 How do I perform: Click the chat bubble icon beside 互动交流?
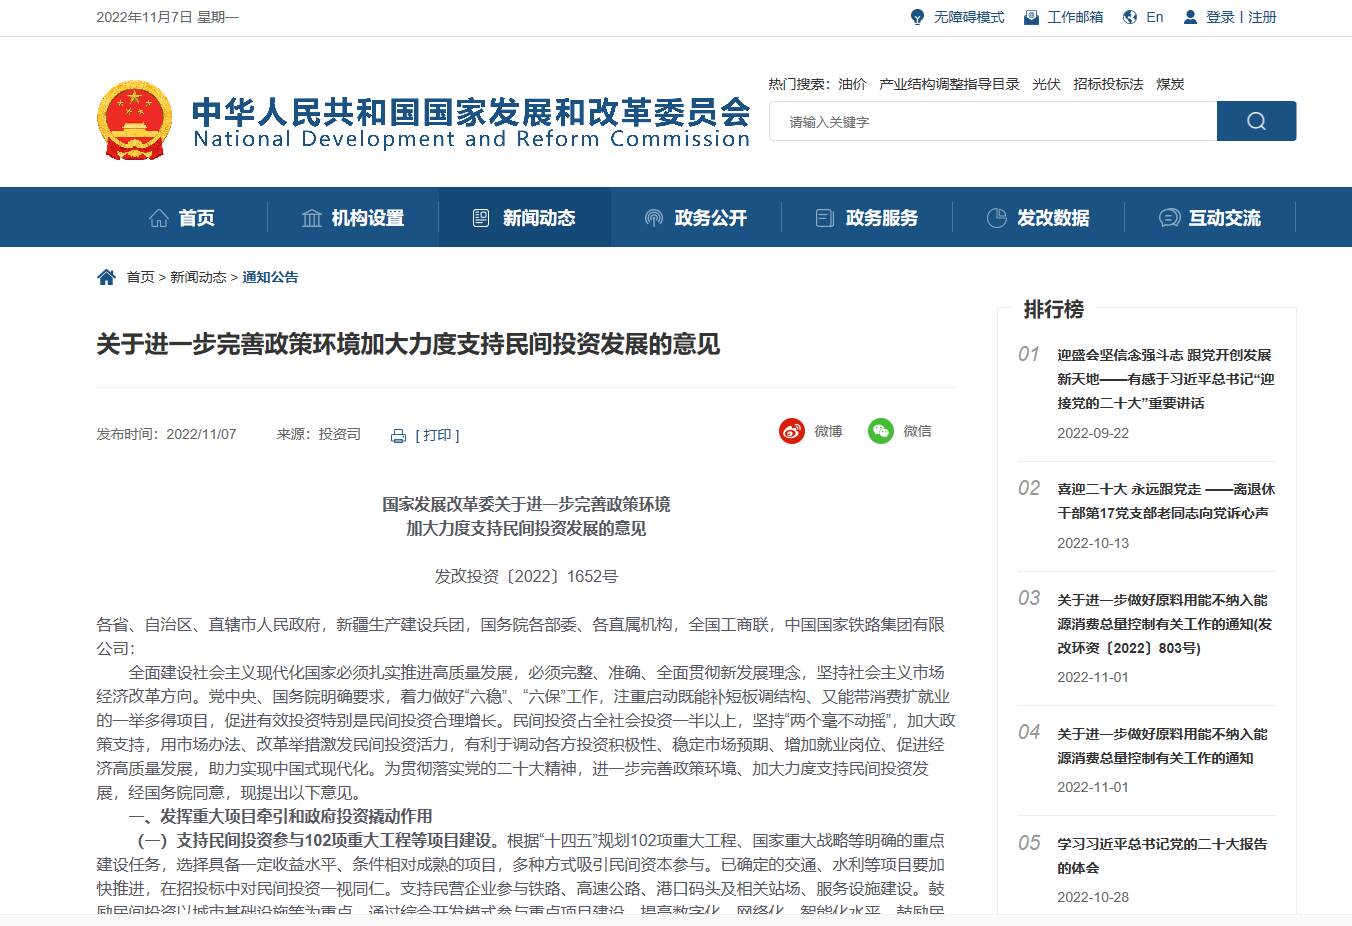pos(1169,218)
